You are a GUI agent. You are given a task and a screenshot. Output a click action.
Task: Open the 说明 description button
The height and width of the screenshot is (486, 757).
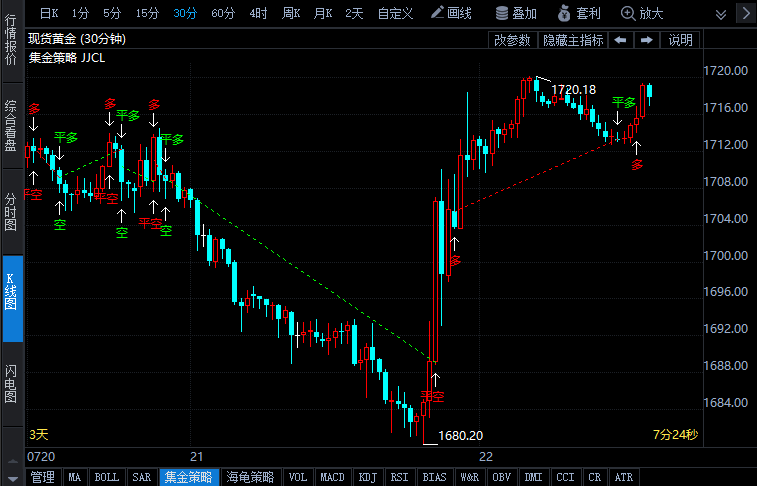tap(680, 40)
